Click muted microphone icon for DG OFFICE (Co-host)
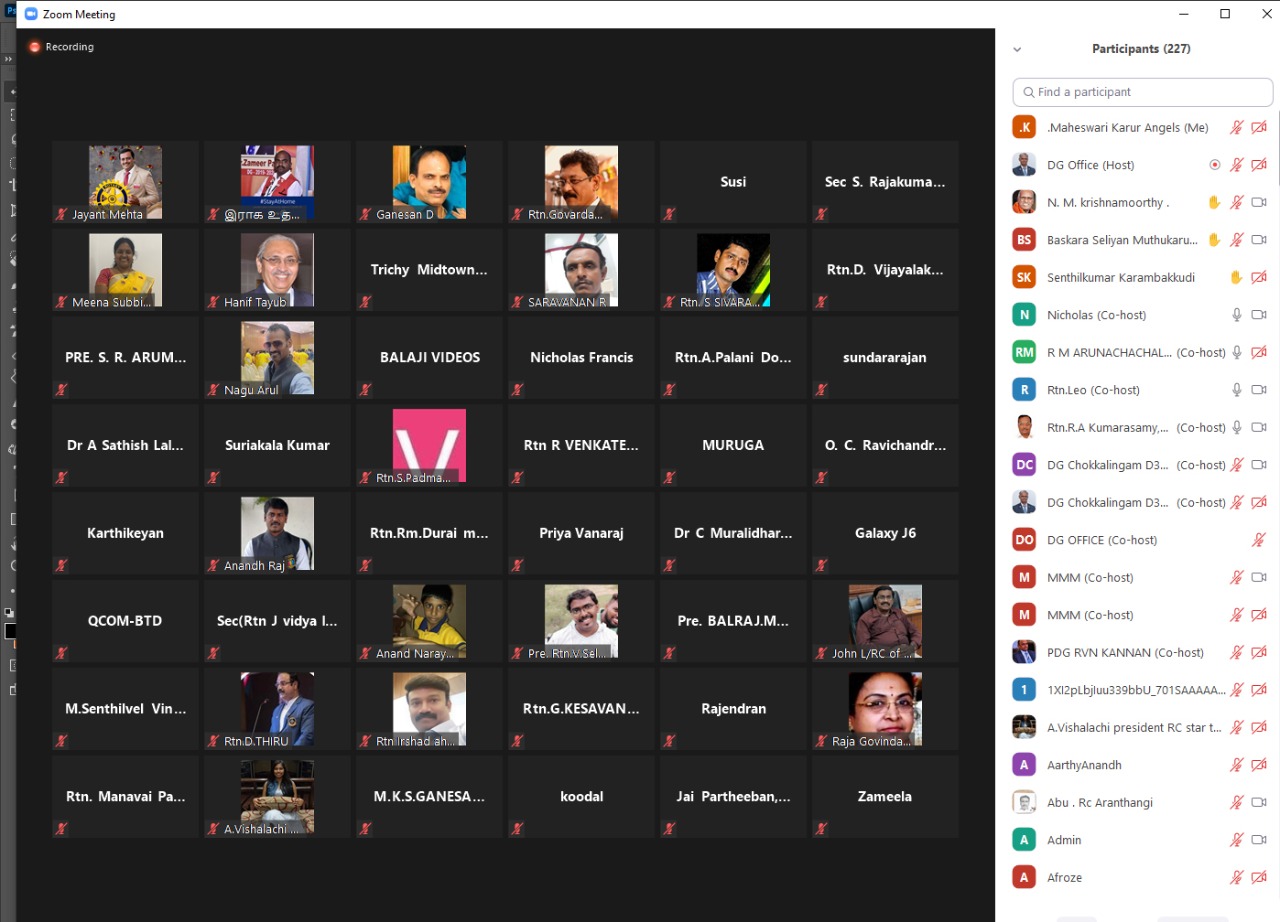The image size is (1280, 922). (x=1259, y=540)
